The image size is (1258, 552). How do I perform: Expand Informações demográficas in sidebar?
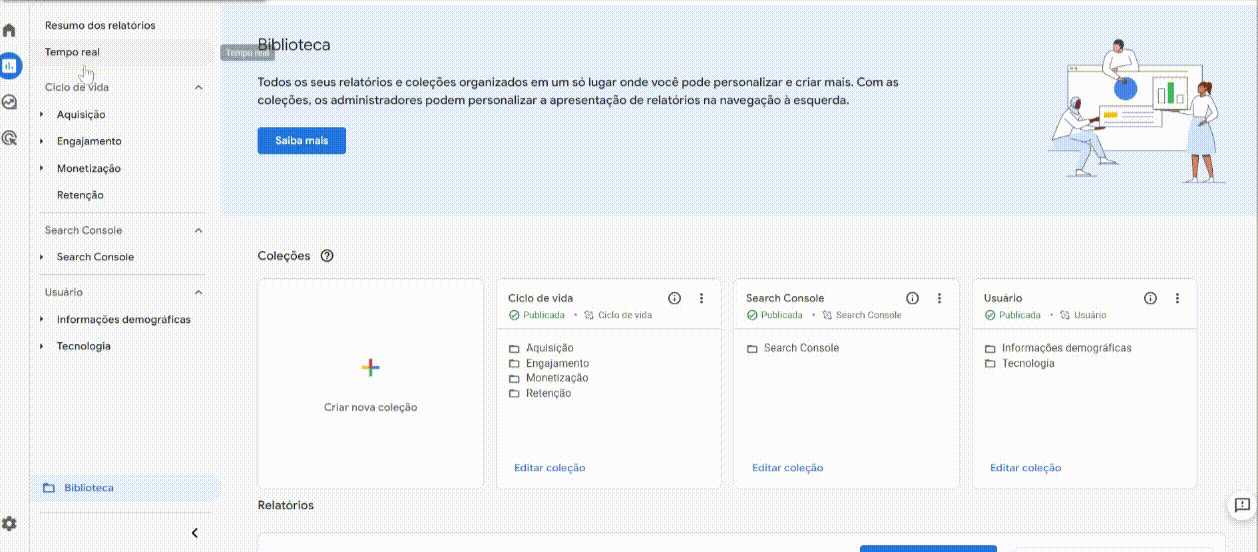coord(42,320)
